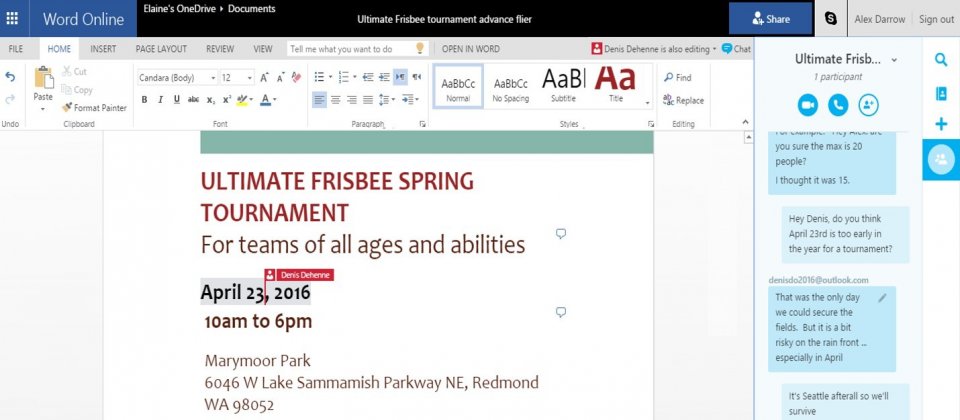Switch to the REVIEW tab
Viewport: 960px width, 420px height.
point(220,49)
